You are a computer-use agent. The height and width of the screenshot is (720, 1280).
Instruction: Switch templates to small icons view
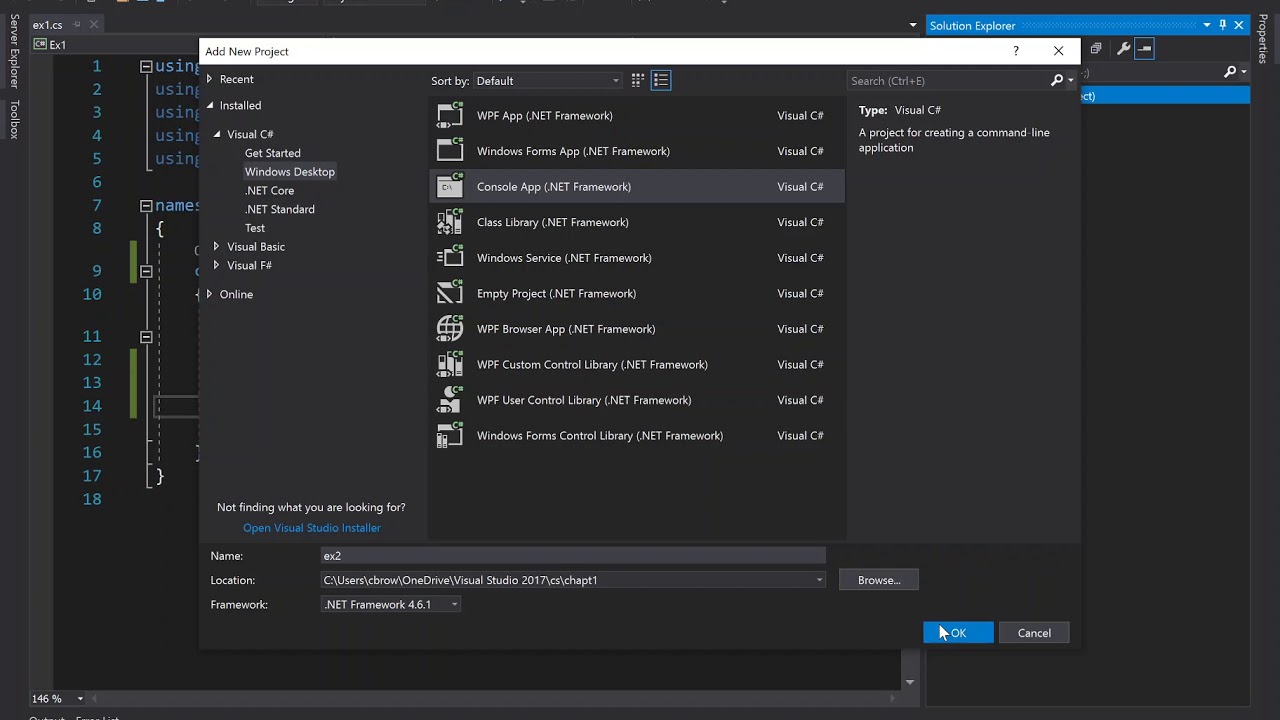[x=637, y=80]
